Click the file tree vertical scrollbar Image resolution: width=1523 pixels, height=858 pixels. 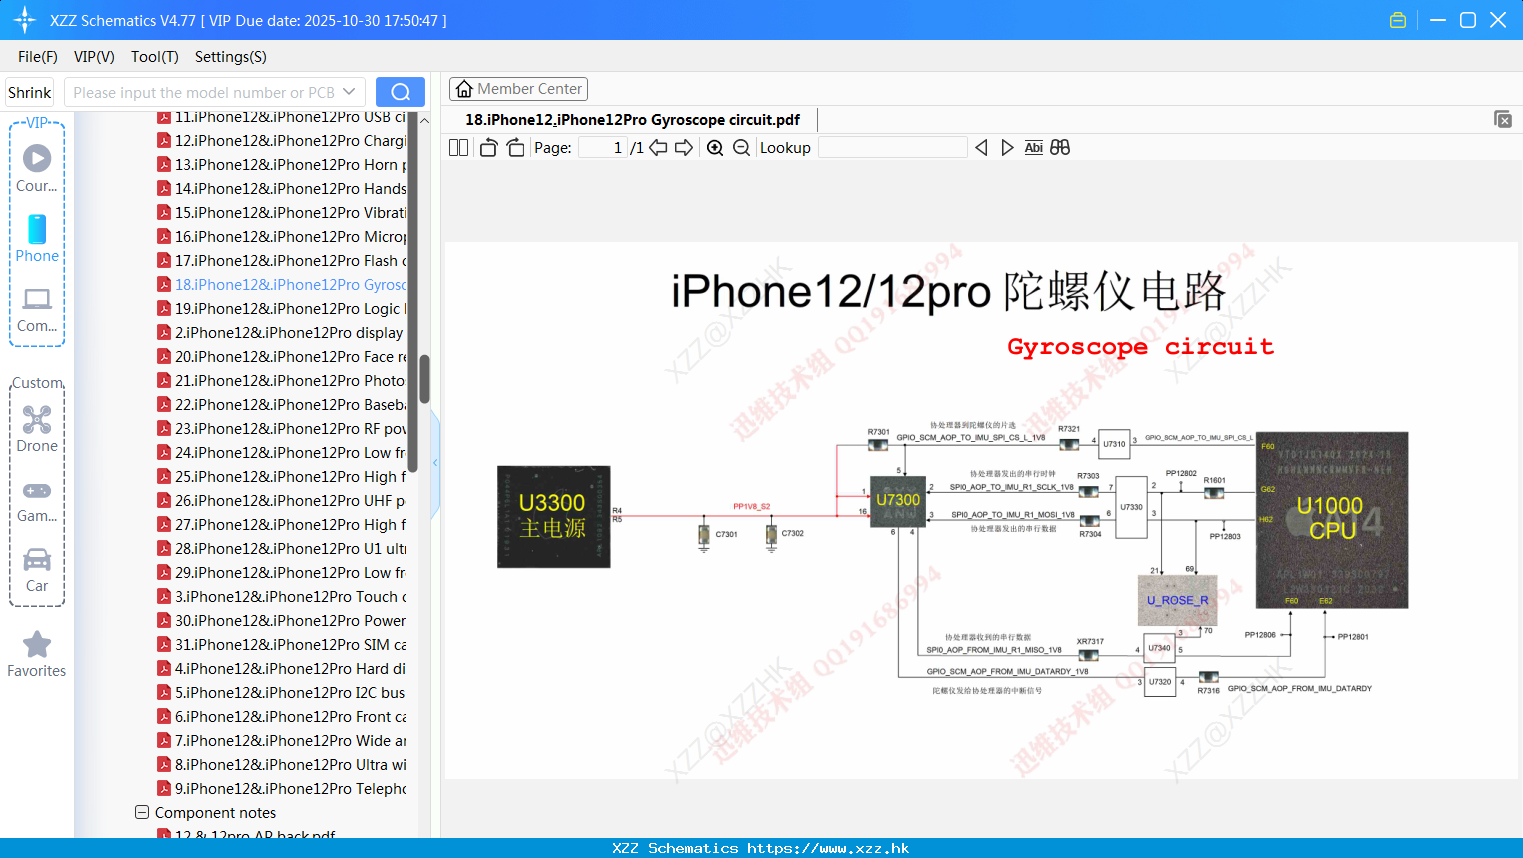pyautogui.click(x=424, y=378)
